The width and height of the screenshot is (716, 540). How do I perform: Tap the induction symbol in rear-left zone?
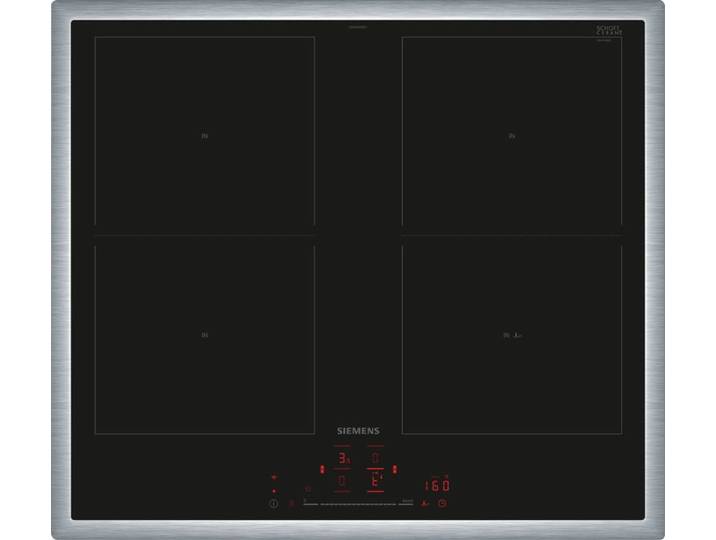pyautogui.click(x=205, y=136)
